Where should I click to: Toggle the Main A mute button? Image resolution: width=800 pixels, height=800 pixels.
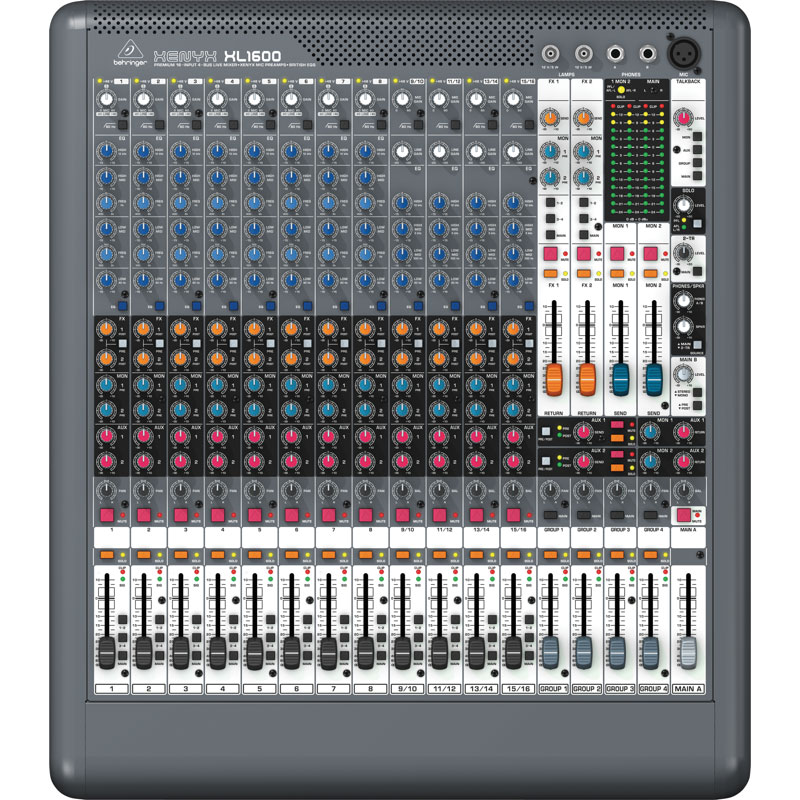tap(685, 515)
